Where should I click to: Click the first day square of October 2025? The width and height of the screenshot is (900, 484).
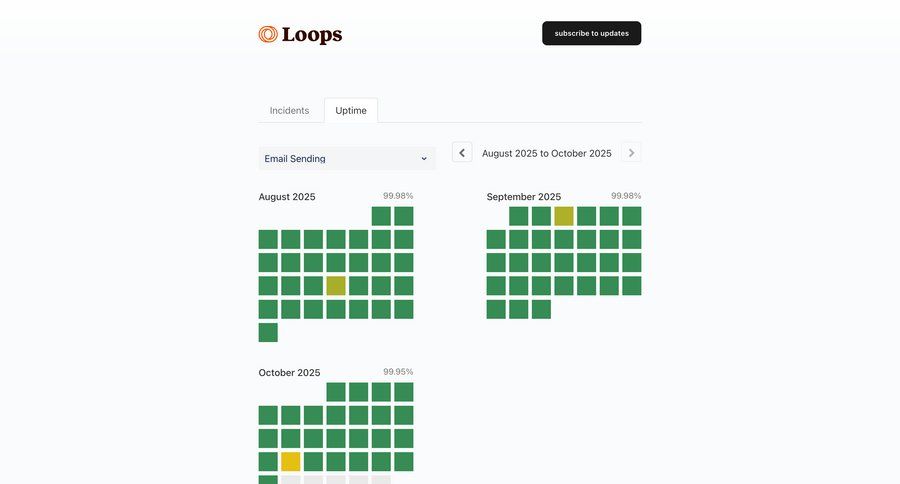[x=336, y=392]
